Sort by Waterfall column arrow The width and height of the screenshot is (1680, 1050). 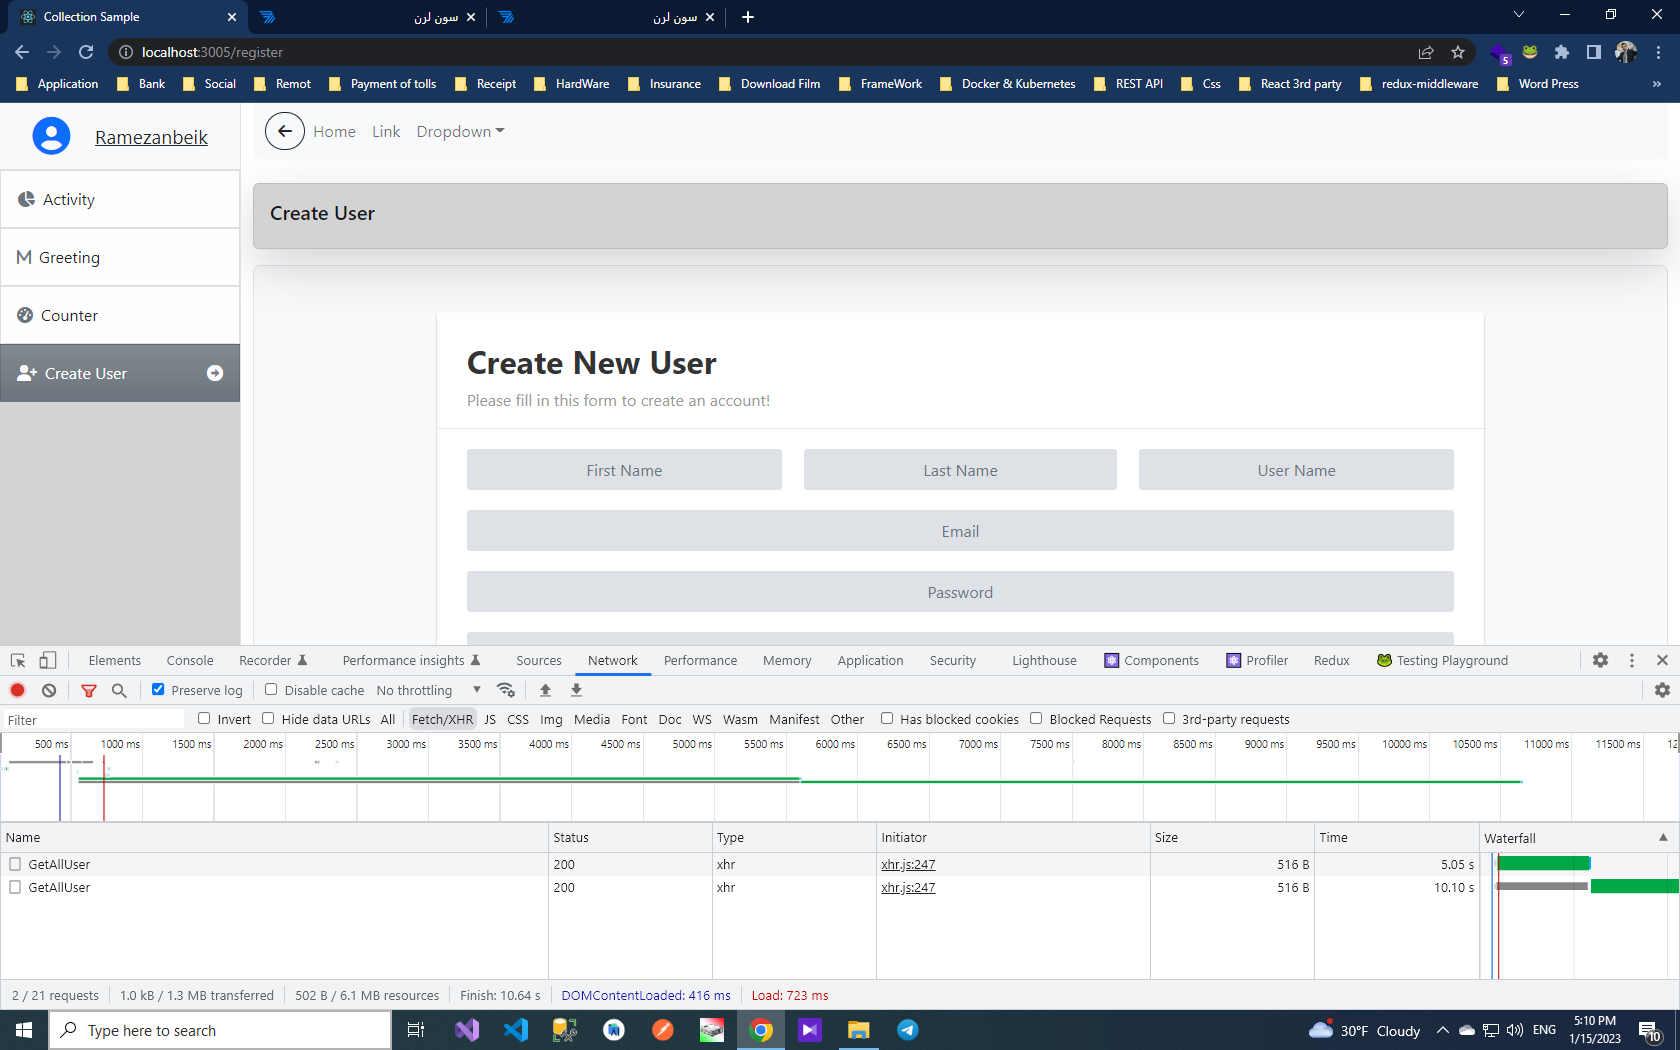click(1663, 838)
